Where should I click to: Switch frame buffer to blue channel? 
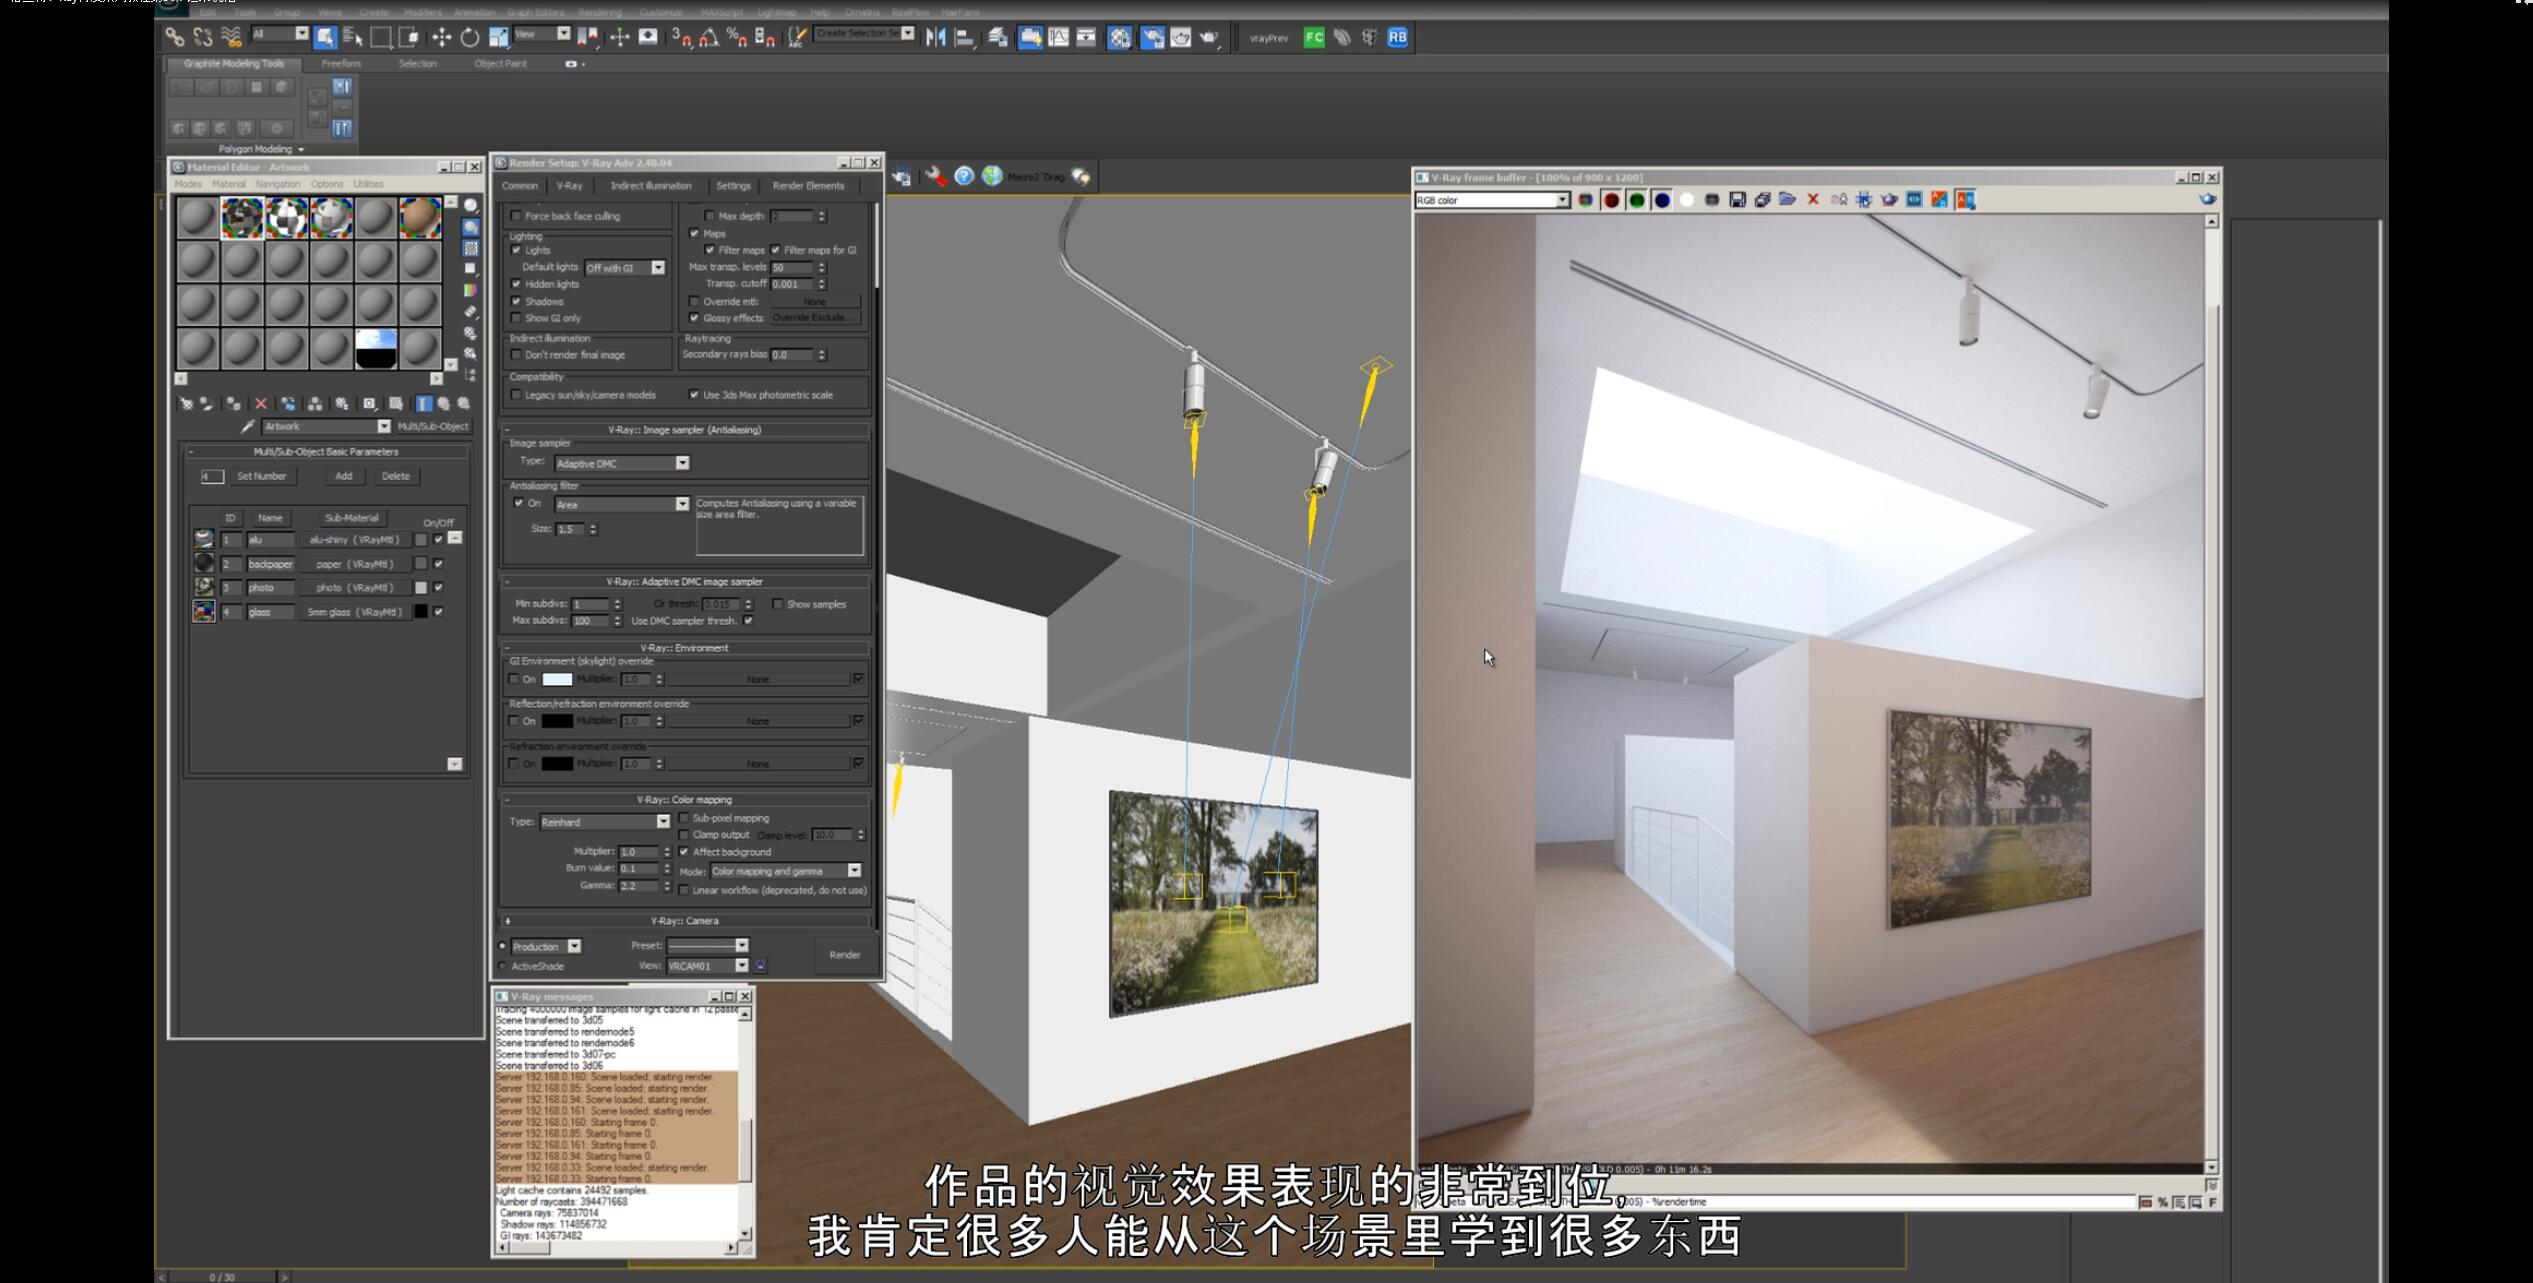pos(1662,200)
